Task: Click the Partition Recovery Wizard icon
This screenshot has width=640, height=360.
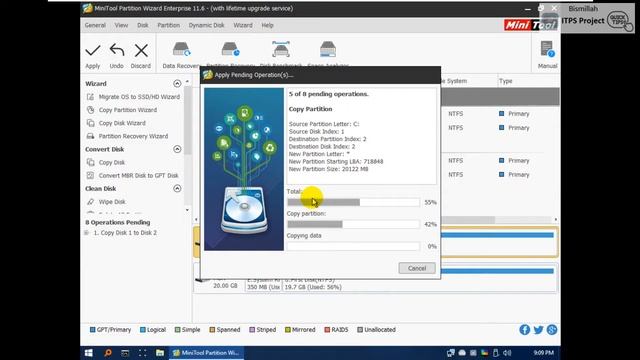Action: click(x=90, y=136)
